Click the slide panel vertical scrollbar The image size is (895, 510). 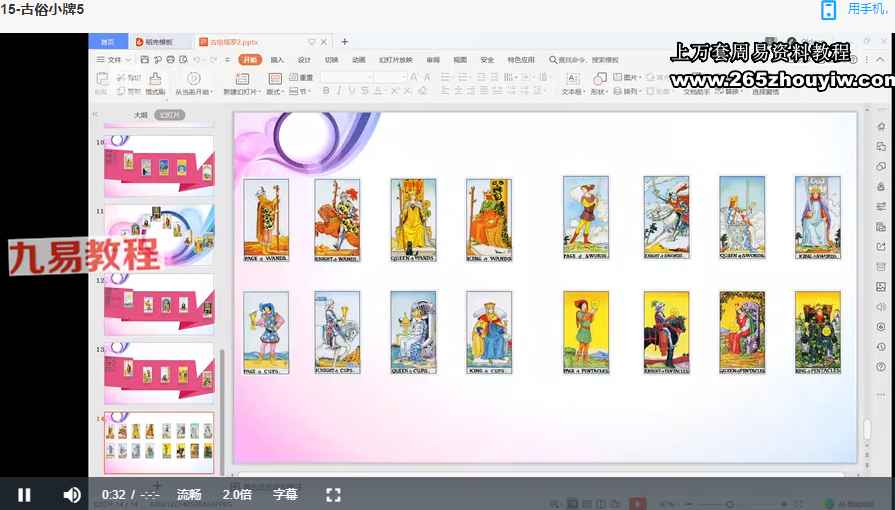(222, 410)
